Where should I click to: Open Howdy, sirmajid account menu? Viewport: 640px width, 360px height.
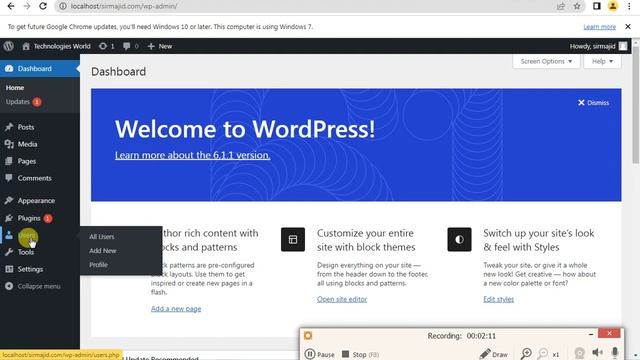(598, 46)
